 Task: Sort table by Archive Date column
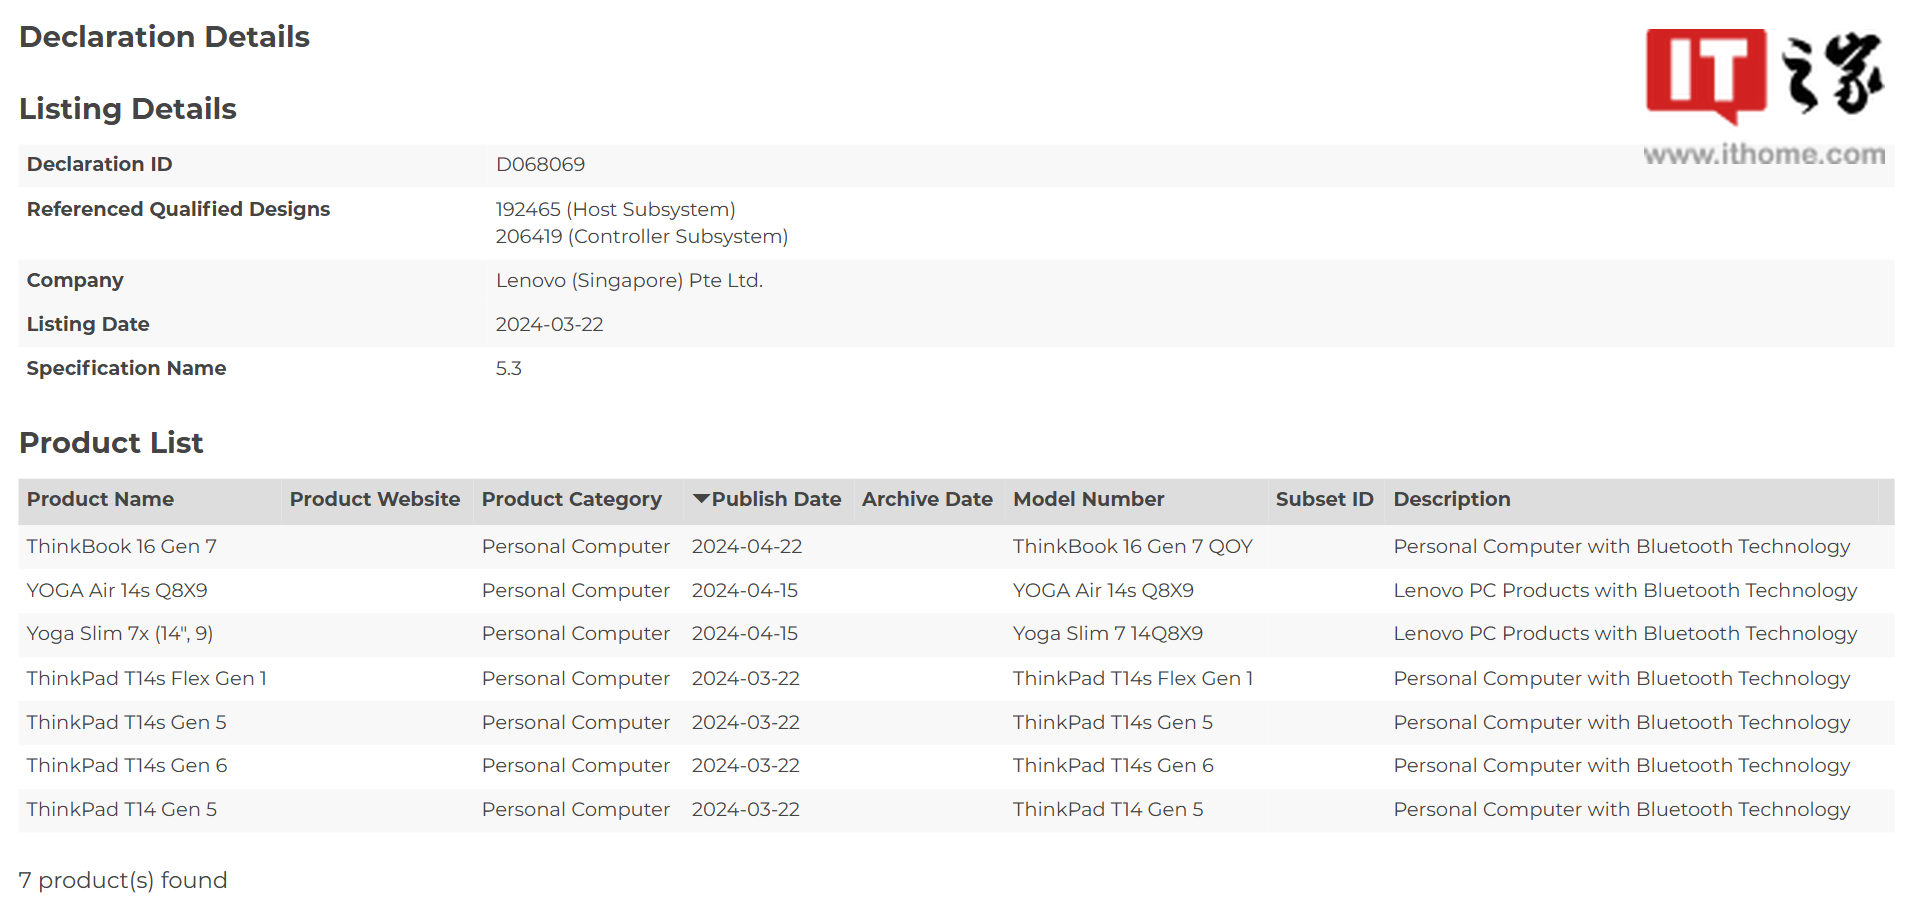(x=926, y=499)
